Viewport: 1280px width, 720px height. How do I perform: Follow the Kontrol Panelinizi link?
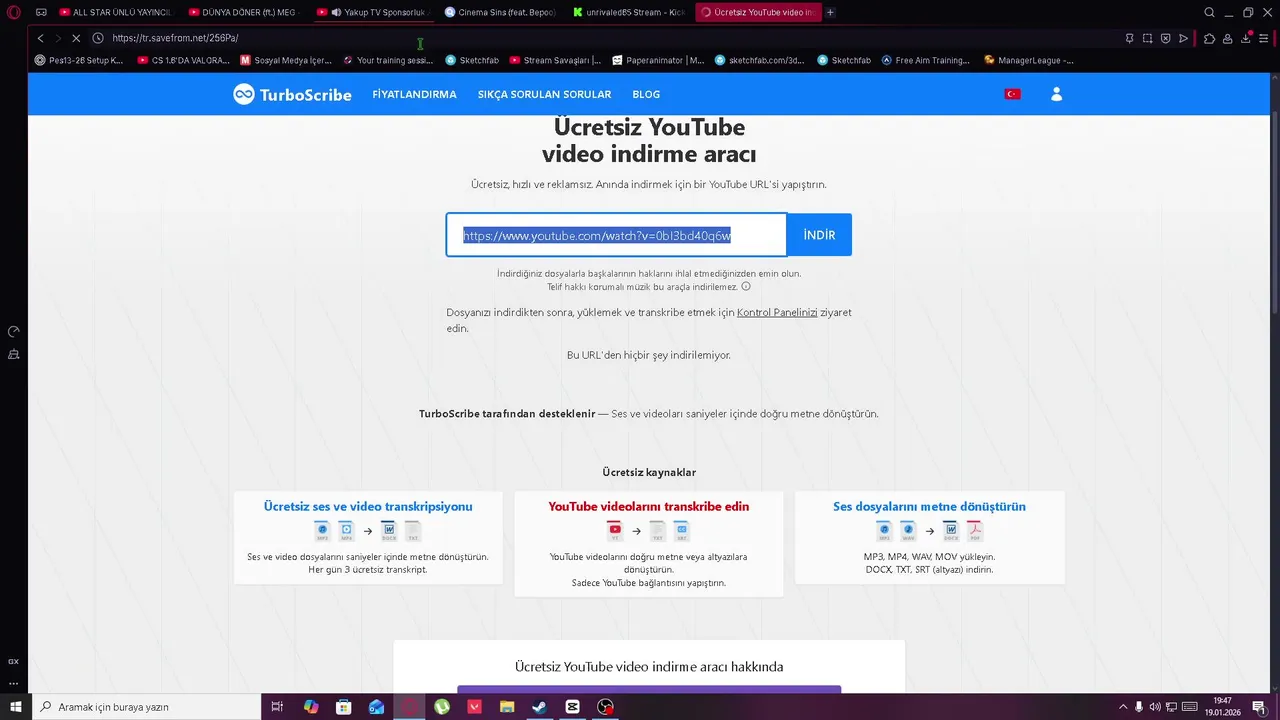pyautogui.click(x=777, y=312)
